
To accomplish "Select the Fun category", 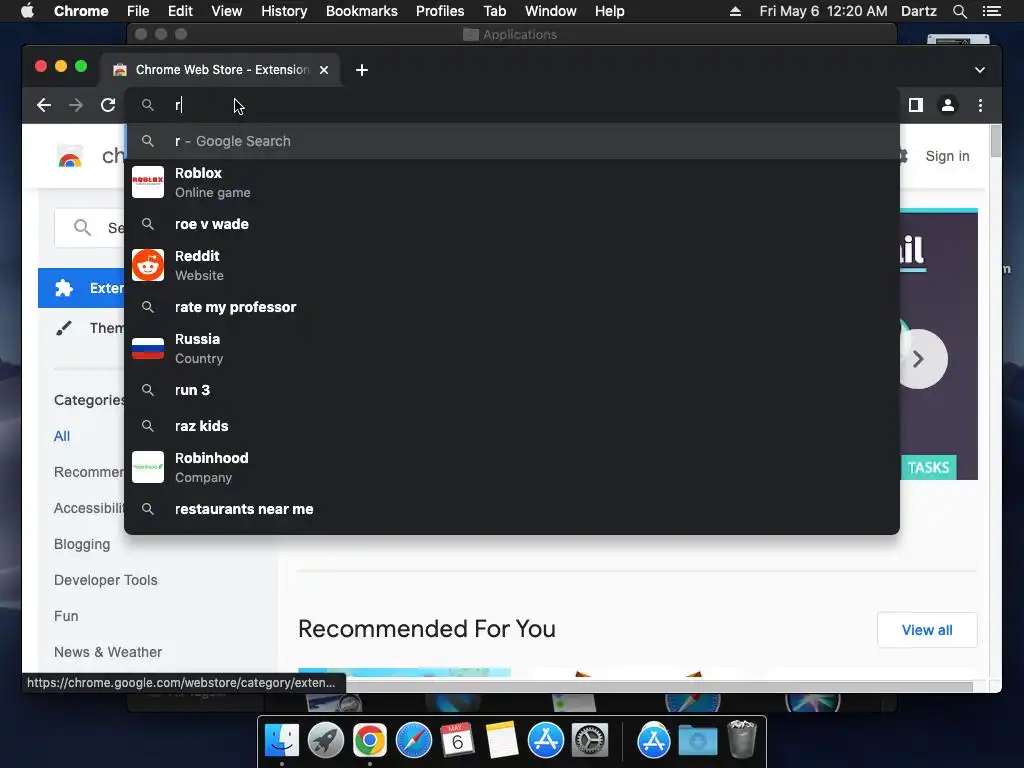I will tap(66, 616).
